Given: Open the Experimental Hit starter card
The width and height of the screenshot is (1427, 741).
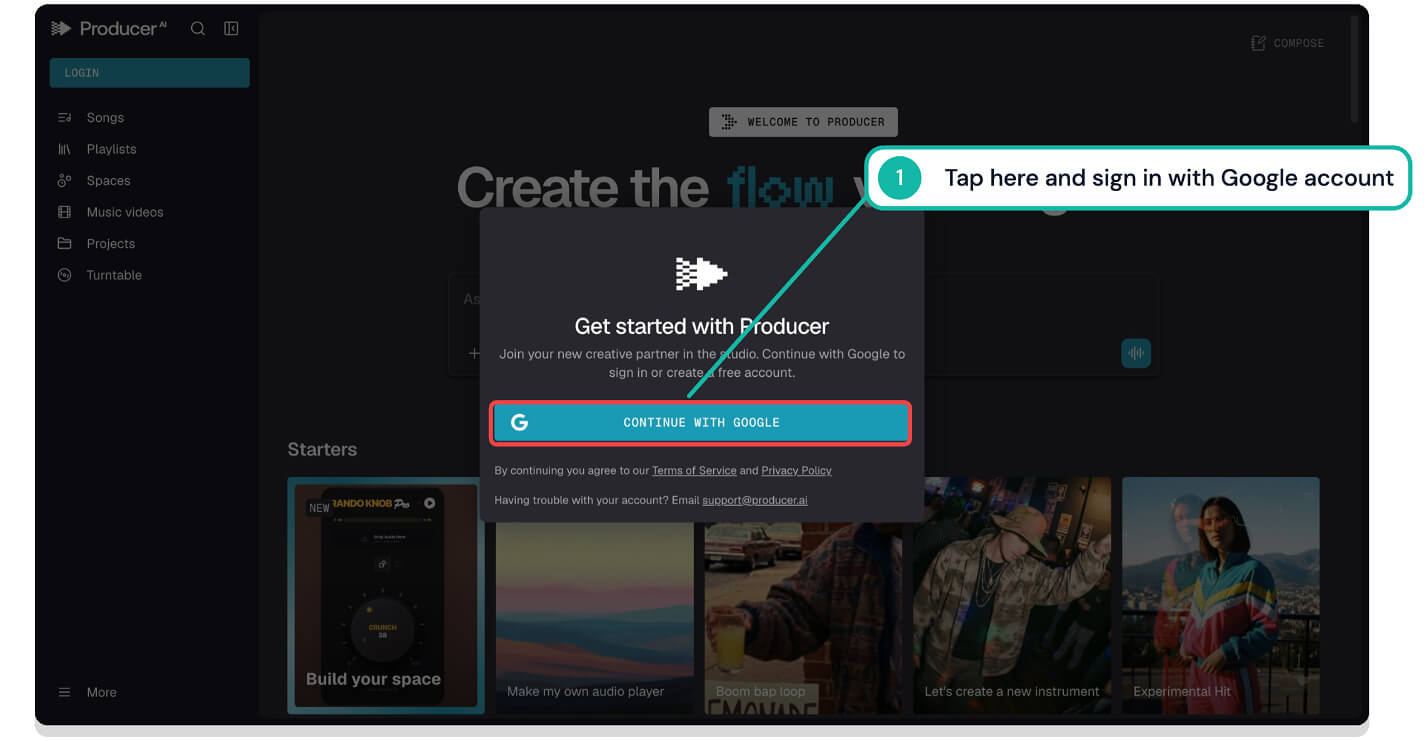Looking at the screenshot, I should pos(1221,595).
